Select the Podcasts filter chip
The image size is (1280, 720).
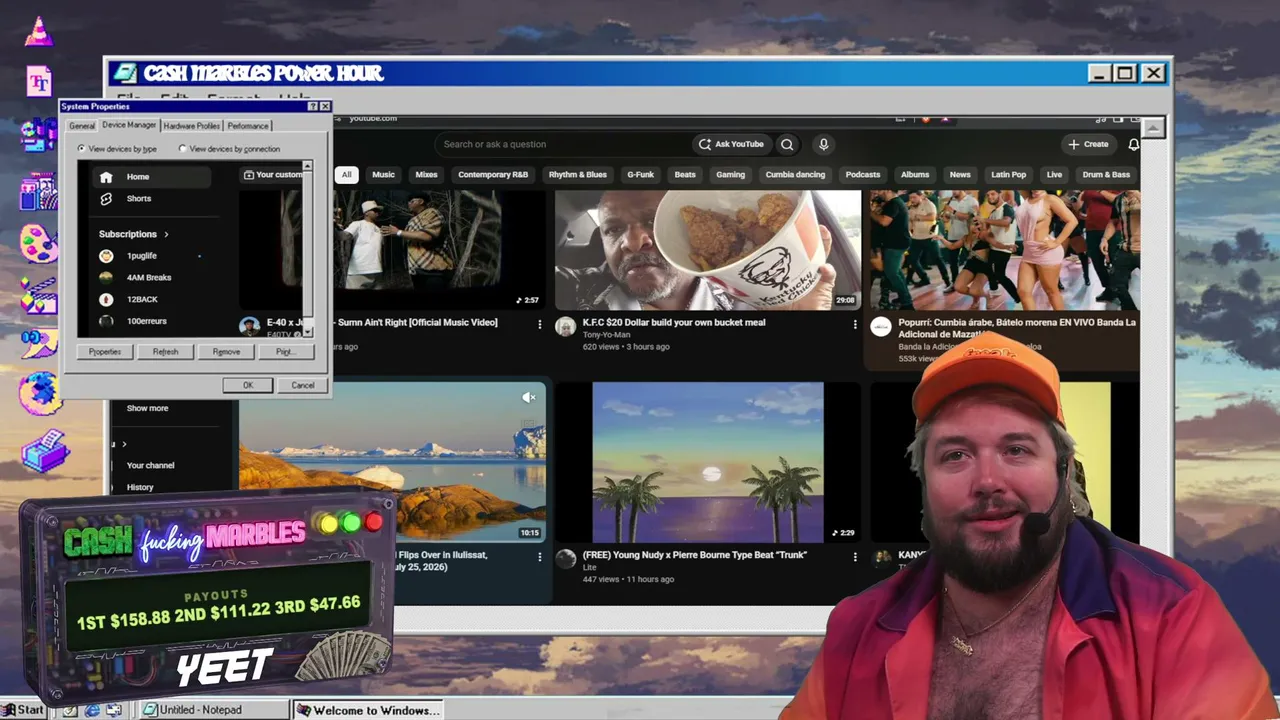(x=863, y=175)
